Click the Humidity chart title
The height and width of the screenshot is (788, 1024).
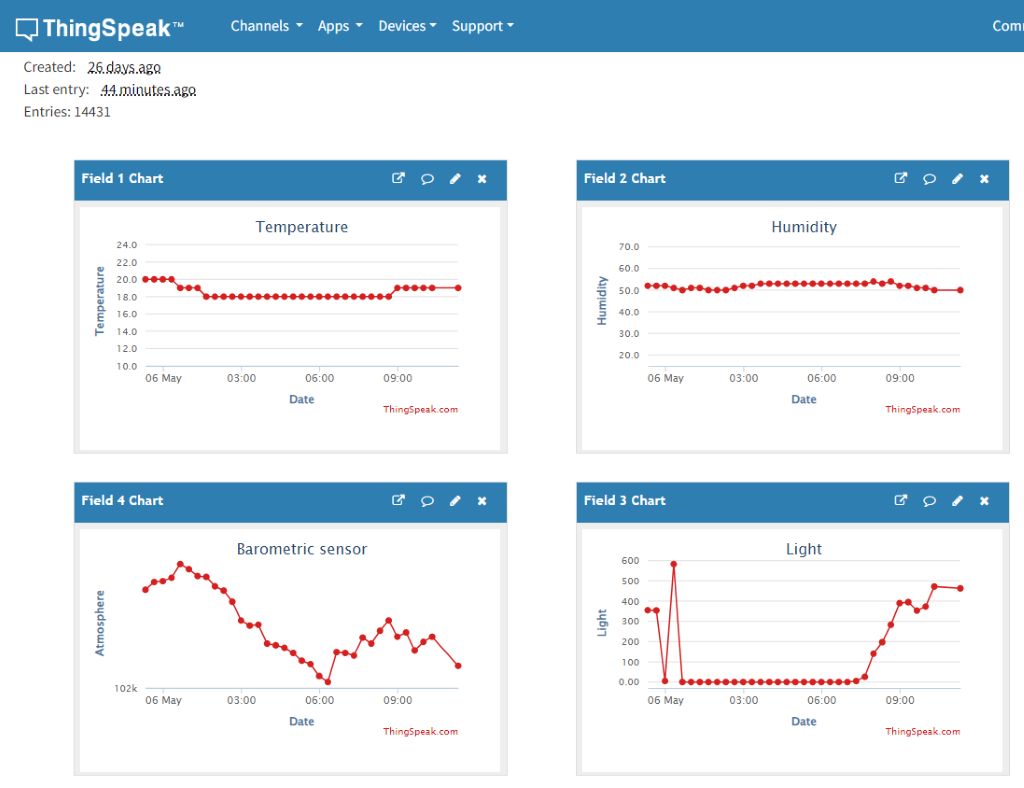[x=804, y=227]
